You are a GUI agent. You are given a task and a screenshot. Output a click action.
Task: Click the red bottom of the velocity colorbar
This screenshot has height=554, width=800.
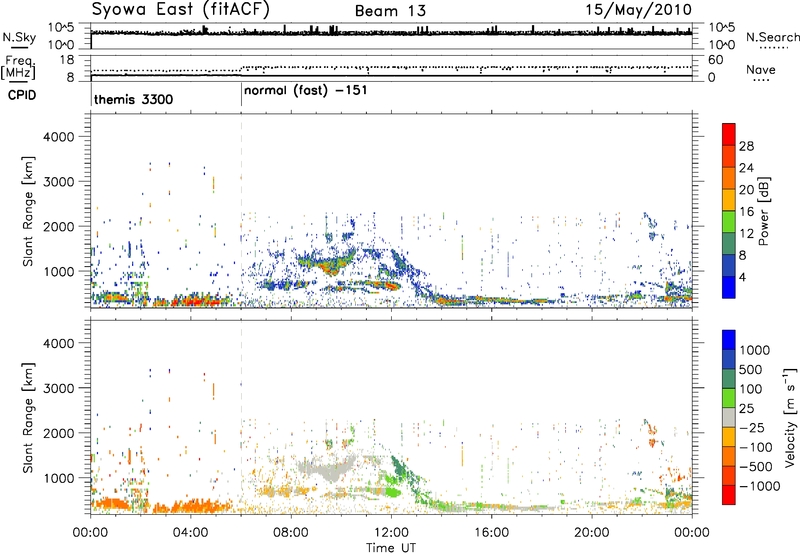(729, 495)
